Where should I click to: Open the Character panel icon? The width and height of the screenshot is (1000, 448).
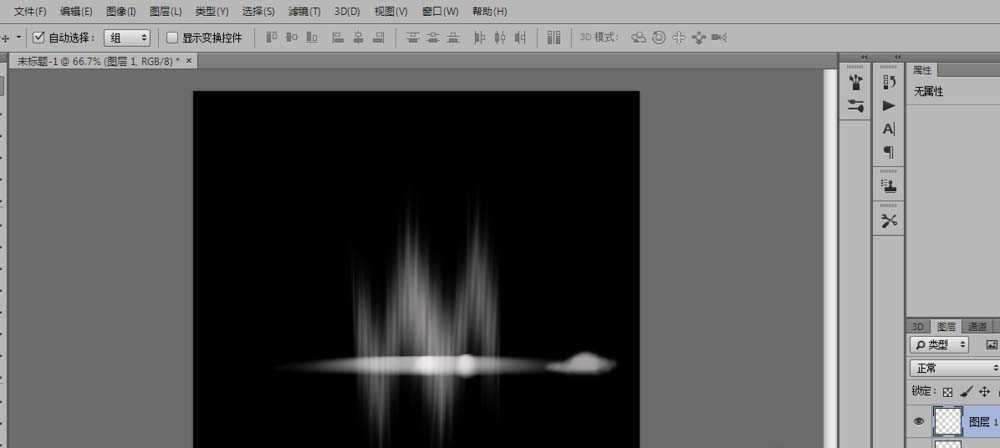click(x=889, y=129)
